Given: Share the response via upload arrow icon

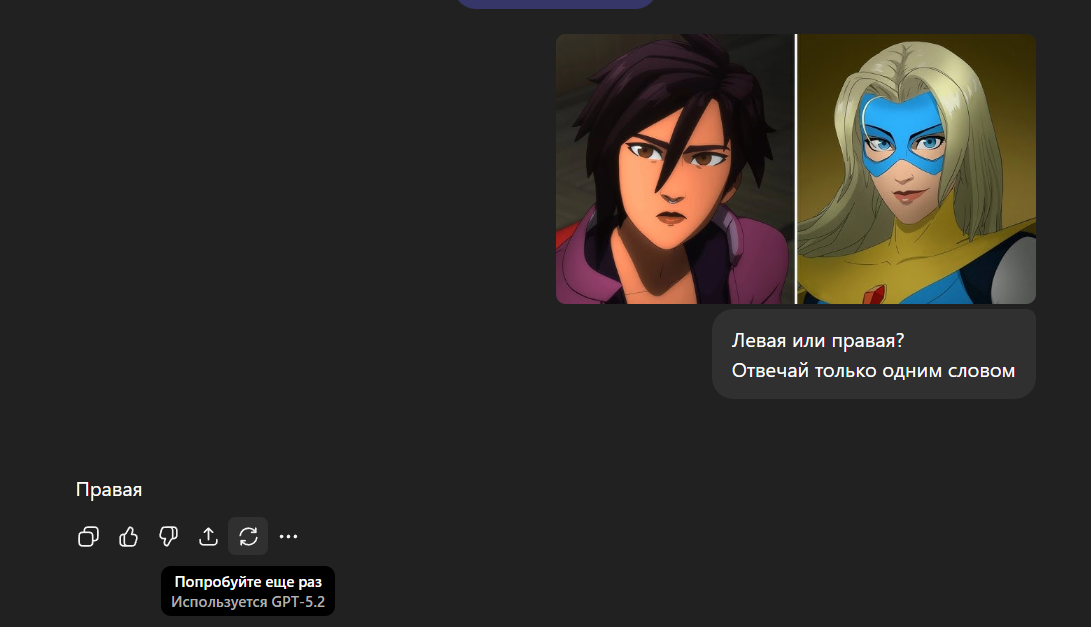Looking at the screenshot, I should 208,537.
